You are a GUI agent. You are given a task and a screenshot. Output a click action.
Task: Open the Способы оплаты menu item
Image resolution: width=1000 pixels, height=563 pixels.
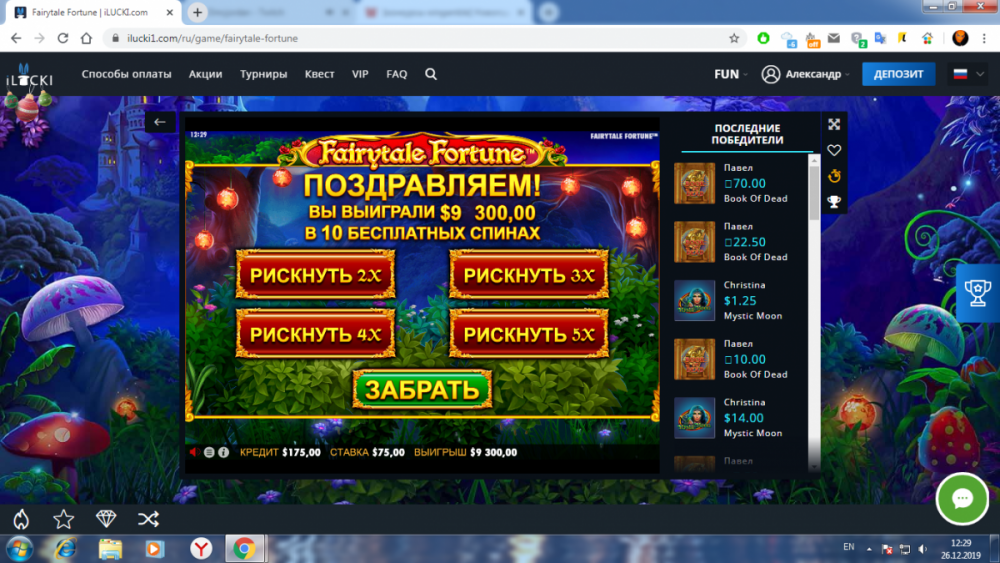tap(126, 74)
